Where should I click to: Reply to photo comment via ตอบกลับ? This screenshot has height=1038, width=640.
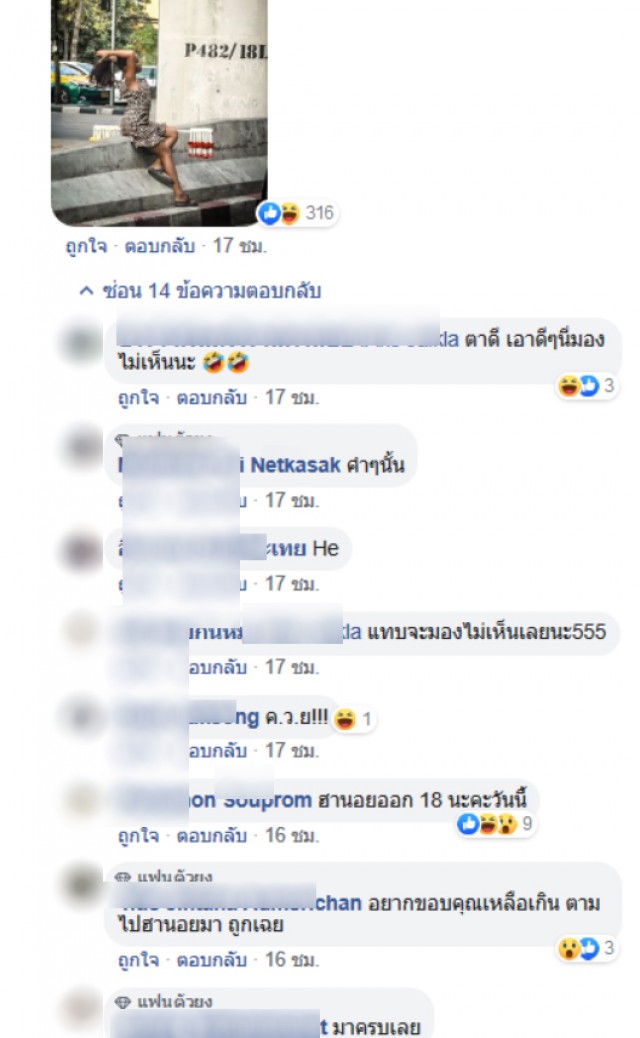[x=160, y=246]
